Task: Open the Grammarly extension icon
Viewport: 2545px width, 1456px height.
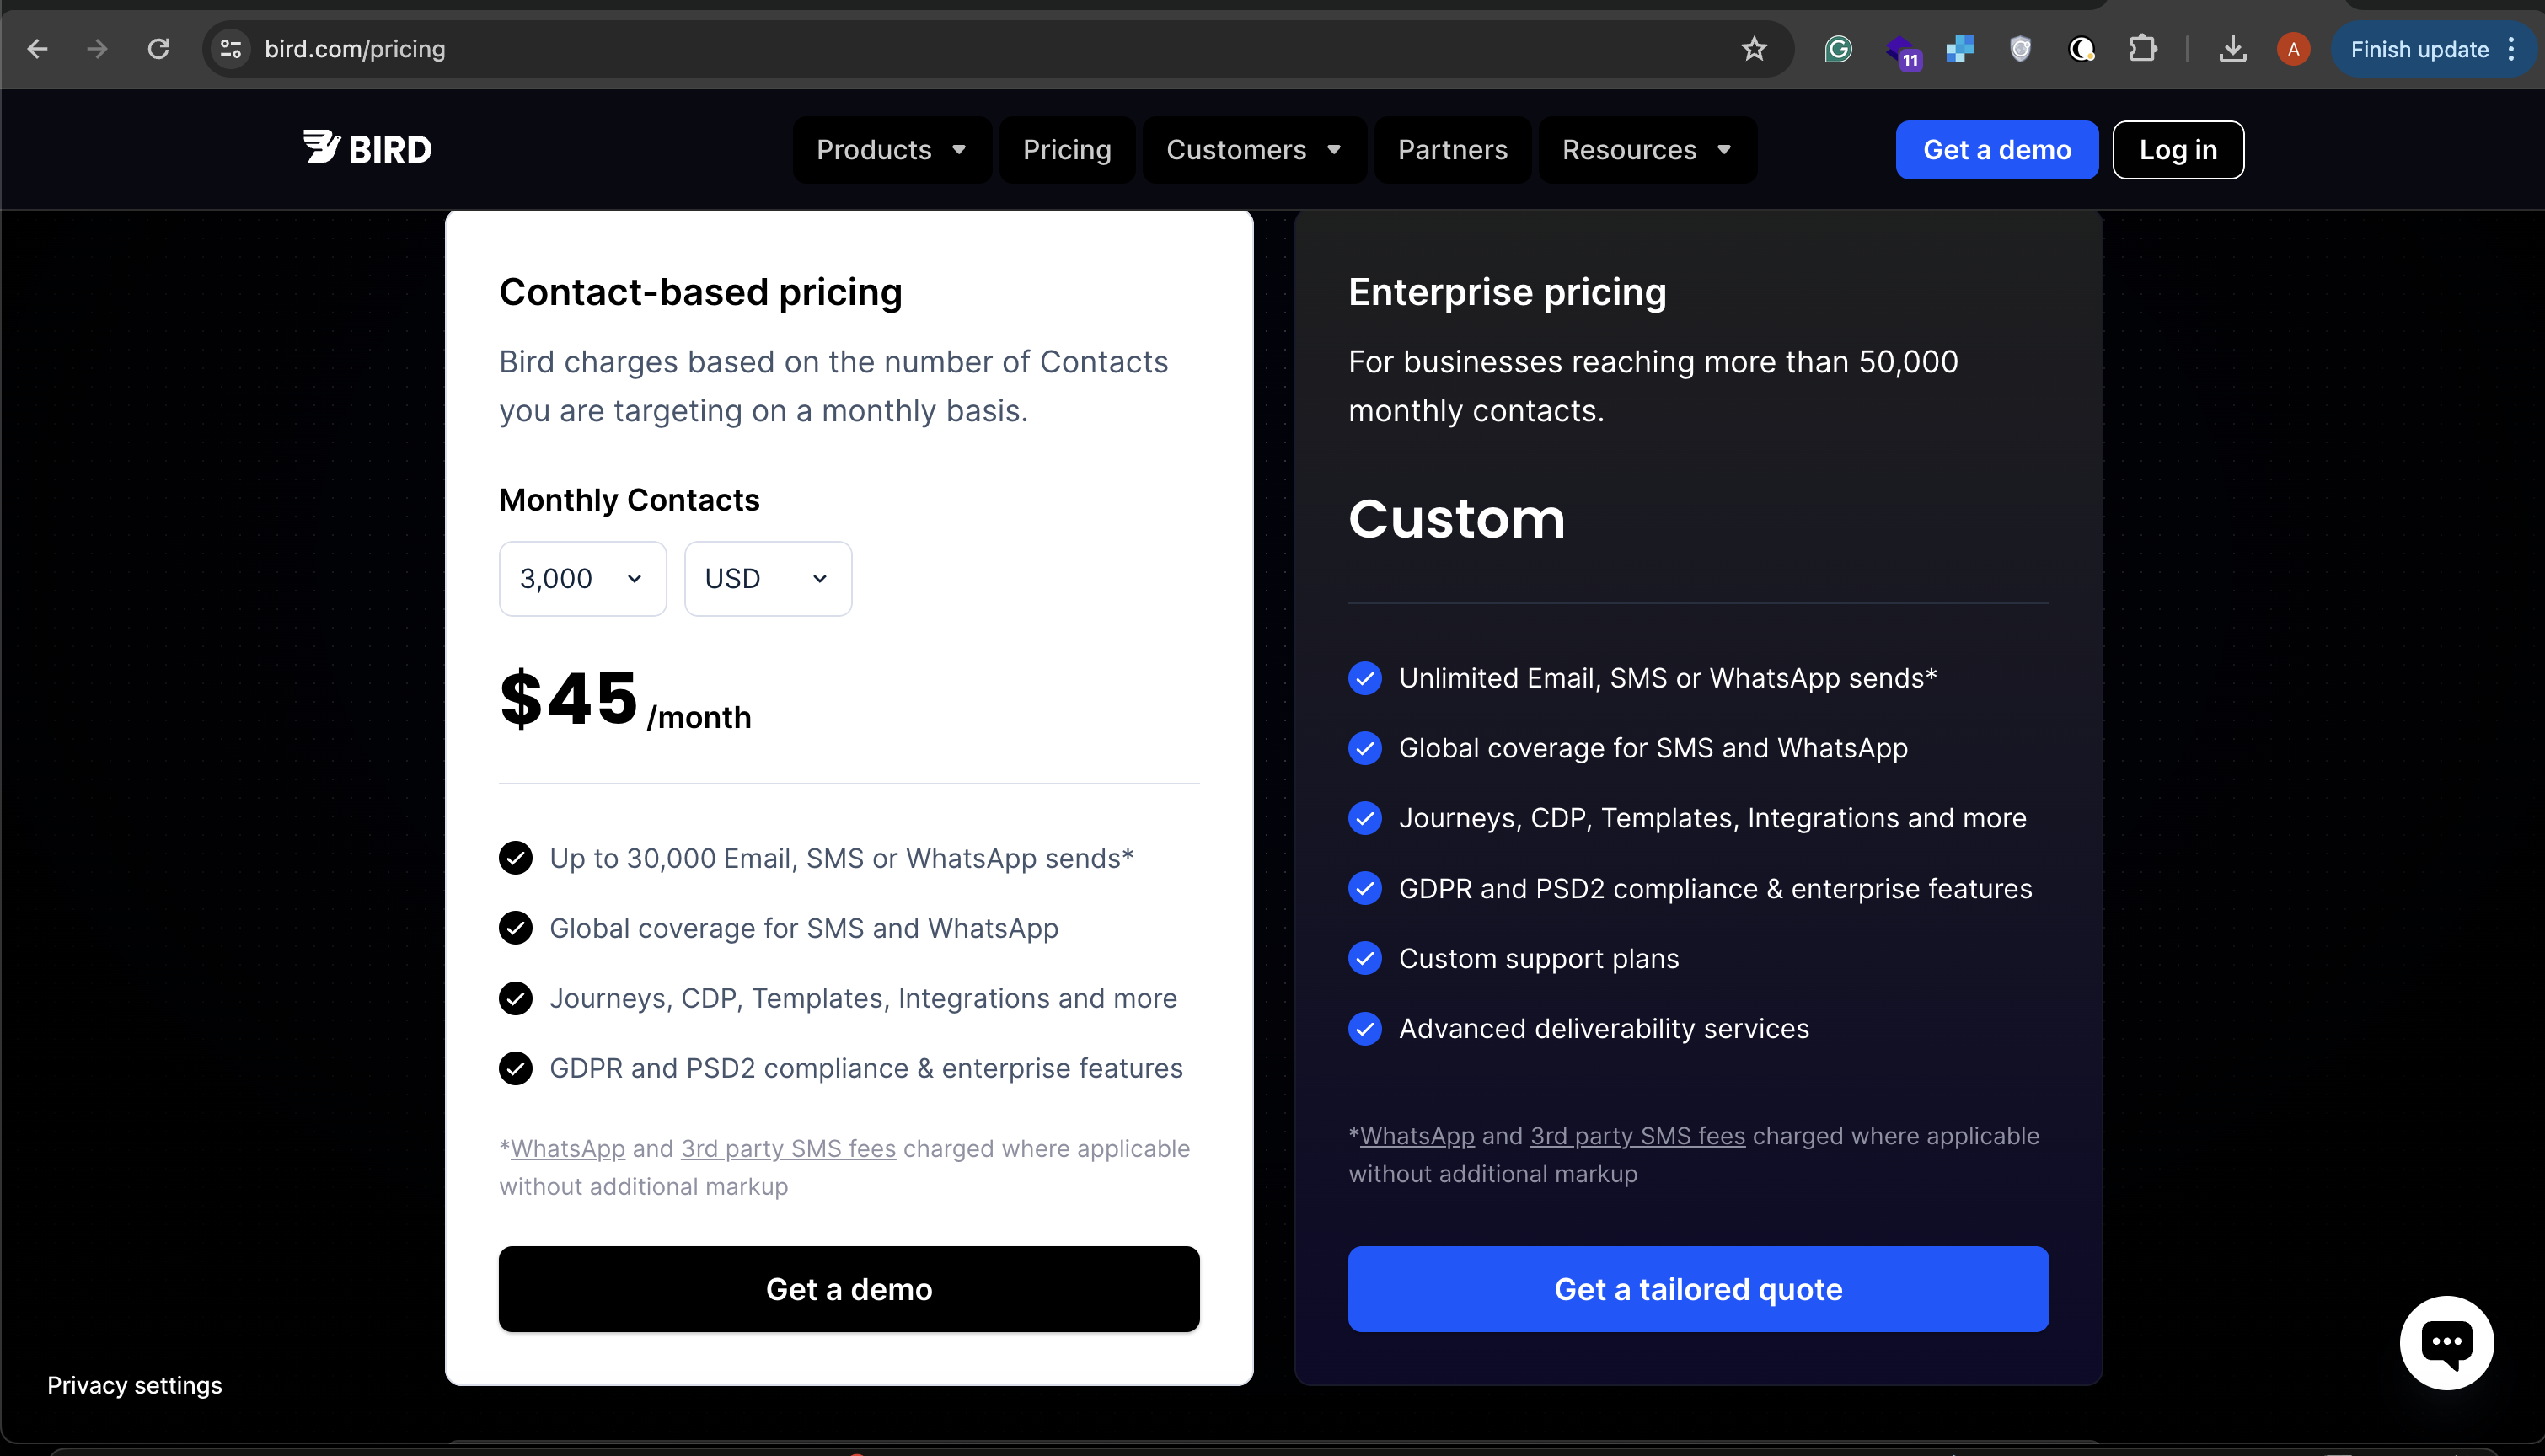Action: pyautogui.click(x=1838, y=49)
